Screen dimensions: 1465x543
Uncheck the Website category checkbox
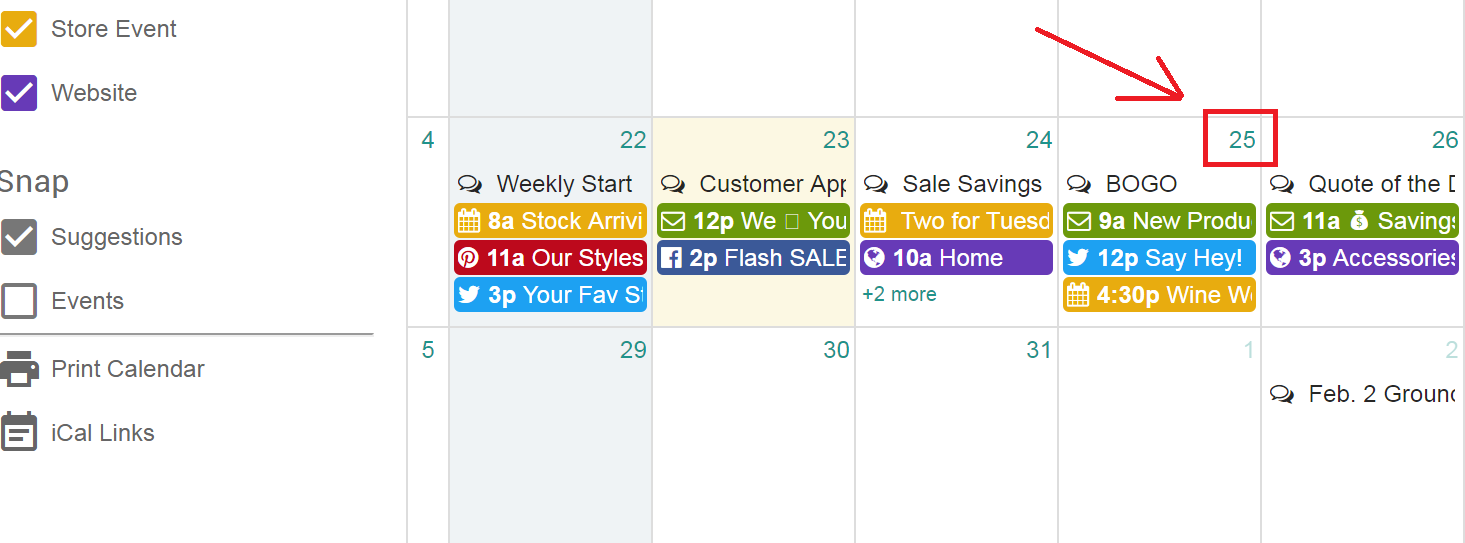pyautogui.click(x=19, y=93)
